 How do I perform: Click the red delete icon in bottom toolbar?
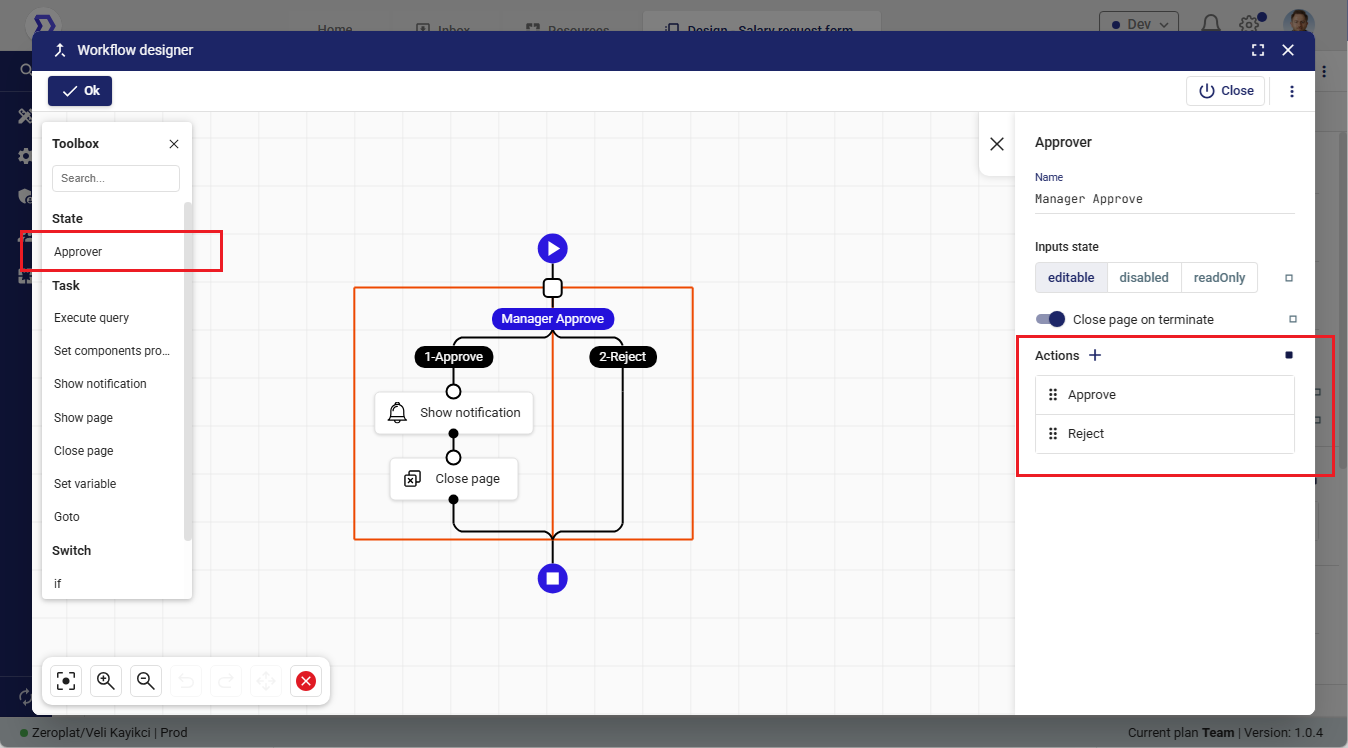point(306,681)
